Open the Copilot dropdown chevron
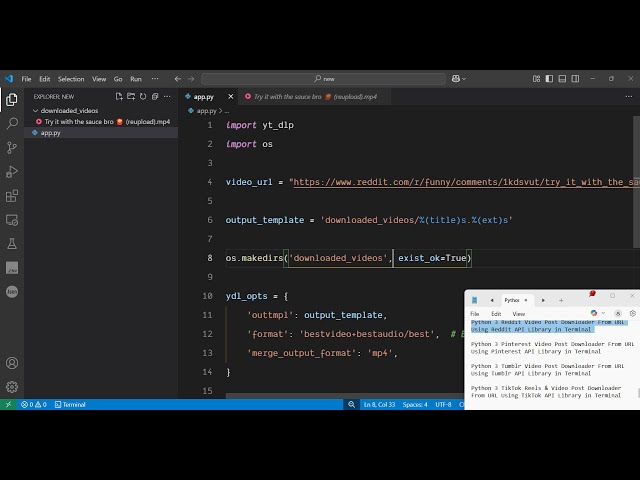 point(464,79)
